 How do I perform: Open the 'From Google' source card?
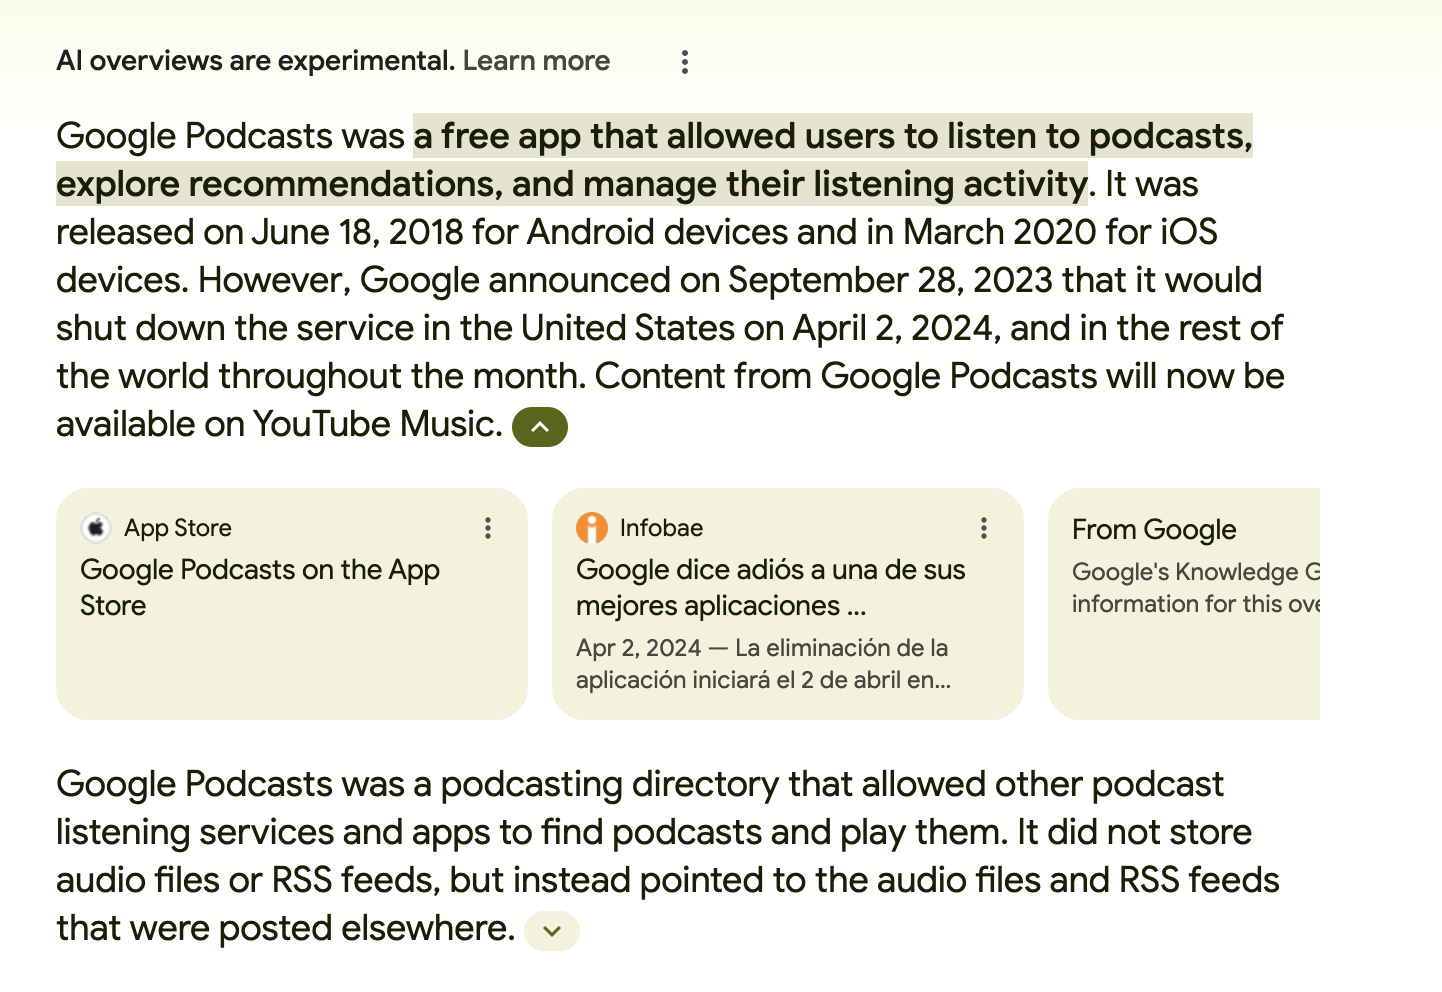click(1184, 604)
